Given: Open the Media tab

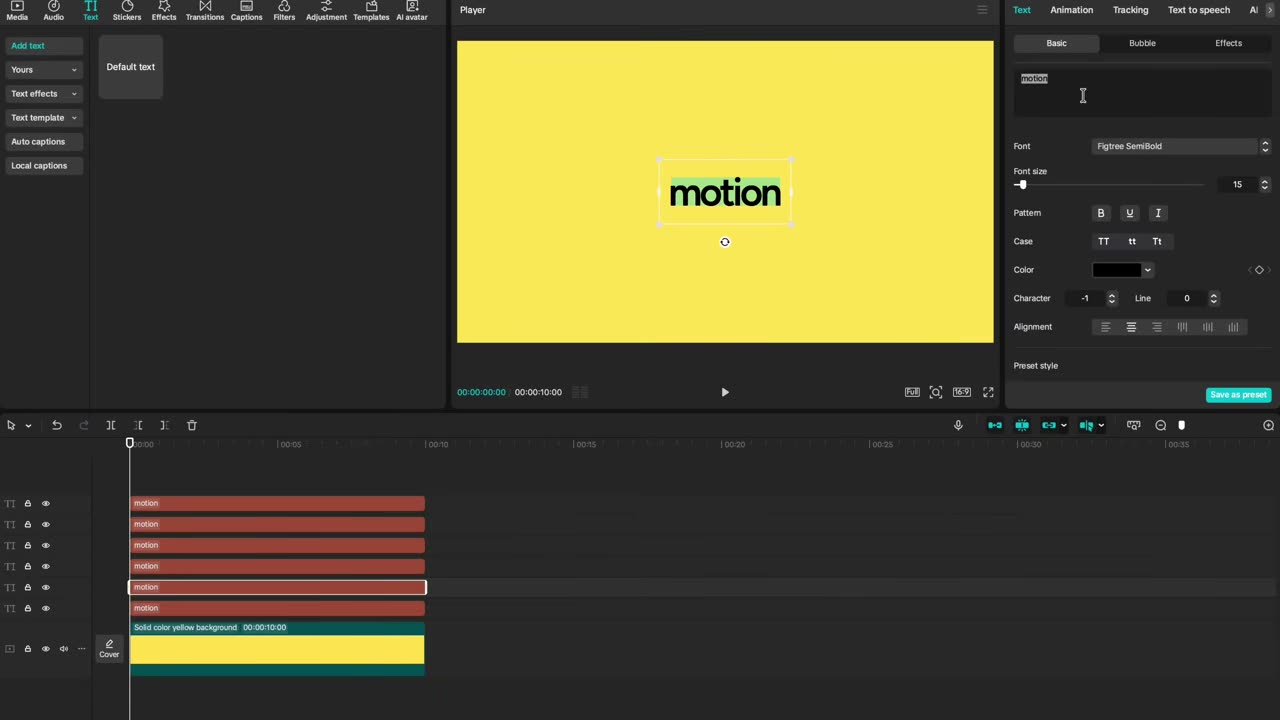Looking at the screenshot, I should coord(17,11).
